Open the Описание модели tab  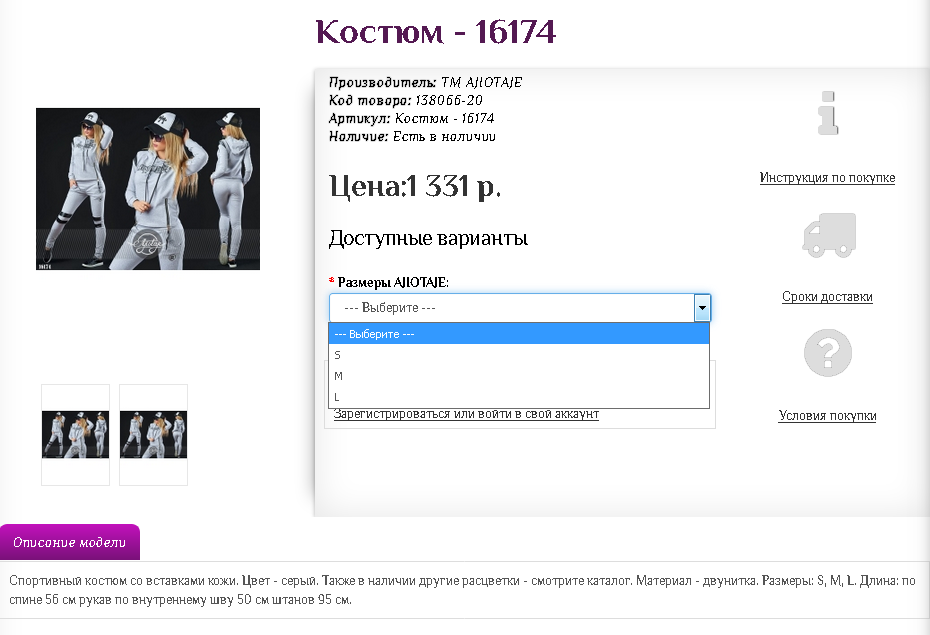pos(70,542)
